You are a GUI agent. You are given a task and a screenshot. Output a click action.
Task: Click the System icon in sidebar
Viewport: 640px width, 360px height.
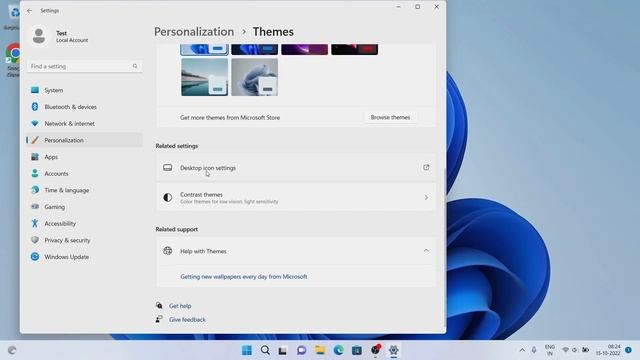(35, 90)
